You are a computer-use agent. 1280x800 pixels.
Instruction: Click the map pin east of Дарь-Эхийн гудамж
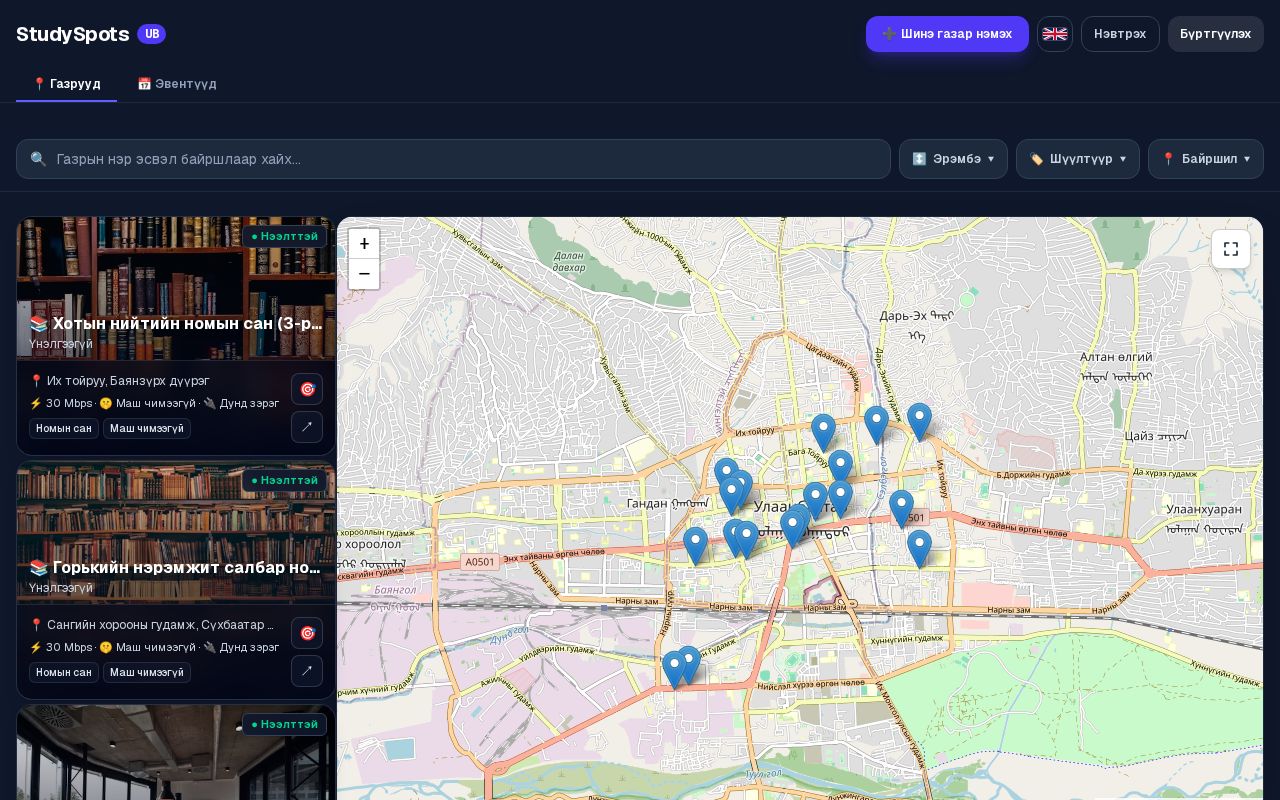[919, 422]
